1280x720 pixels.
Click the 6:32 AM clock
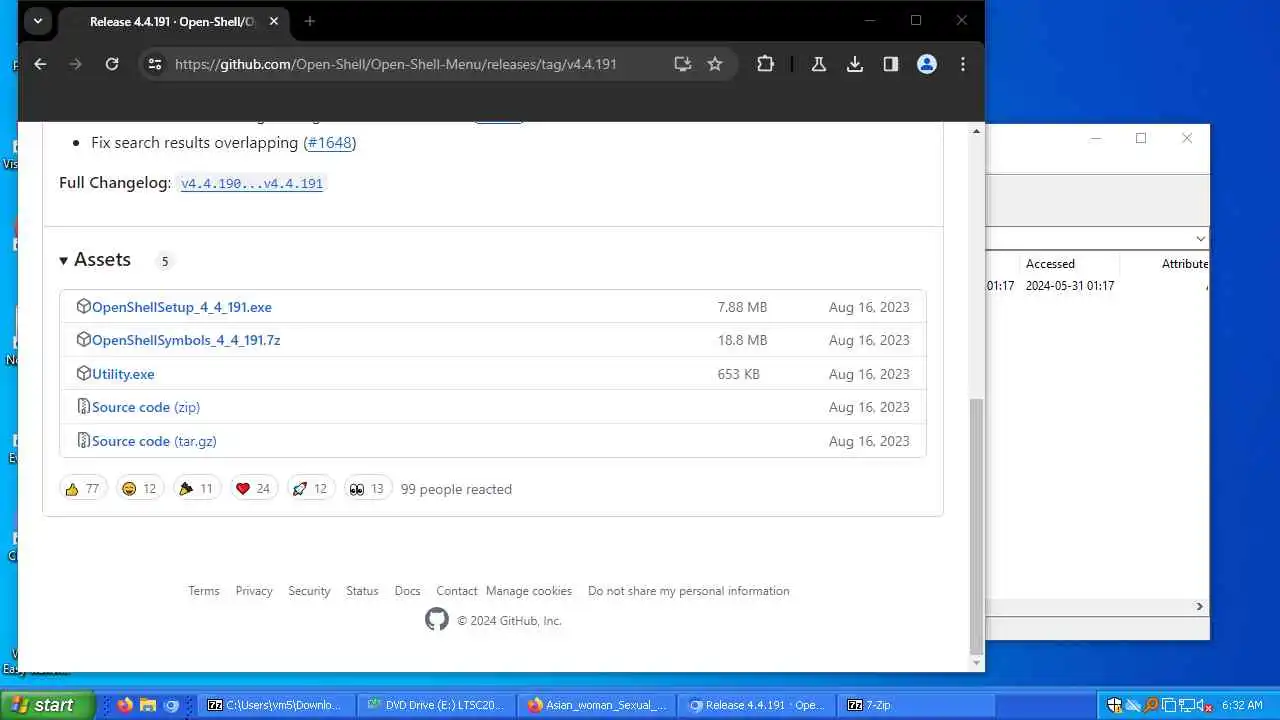[x=1242, y=705]
